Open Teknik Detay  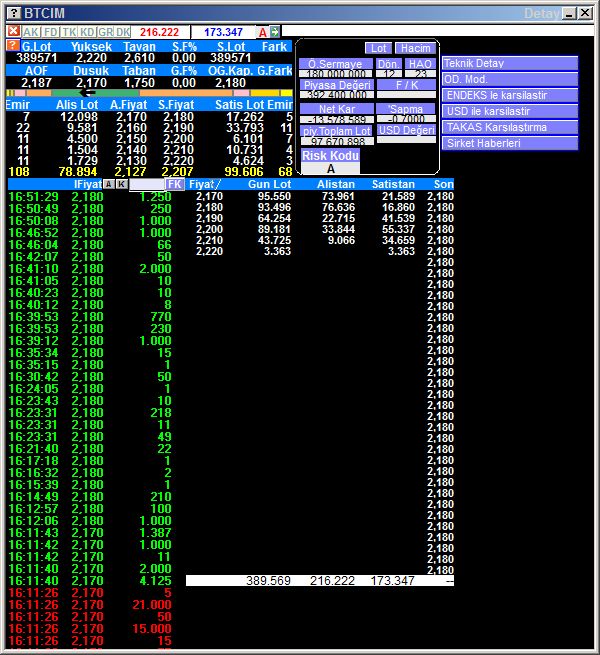510,63
